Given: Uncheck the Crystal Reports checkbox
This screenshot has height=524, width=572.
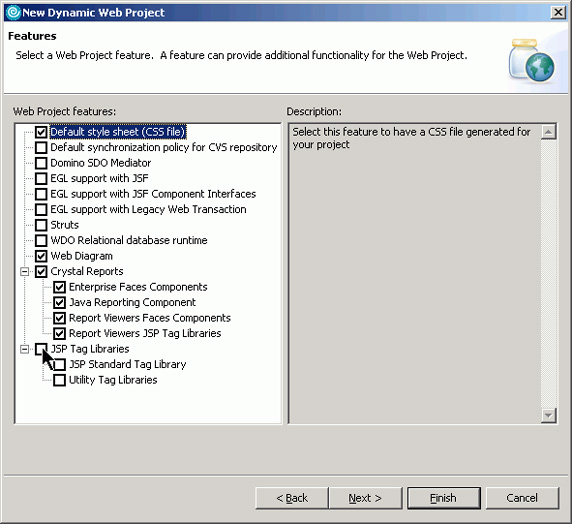Looking at the screenshot, I should [41, 271].
